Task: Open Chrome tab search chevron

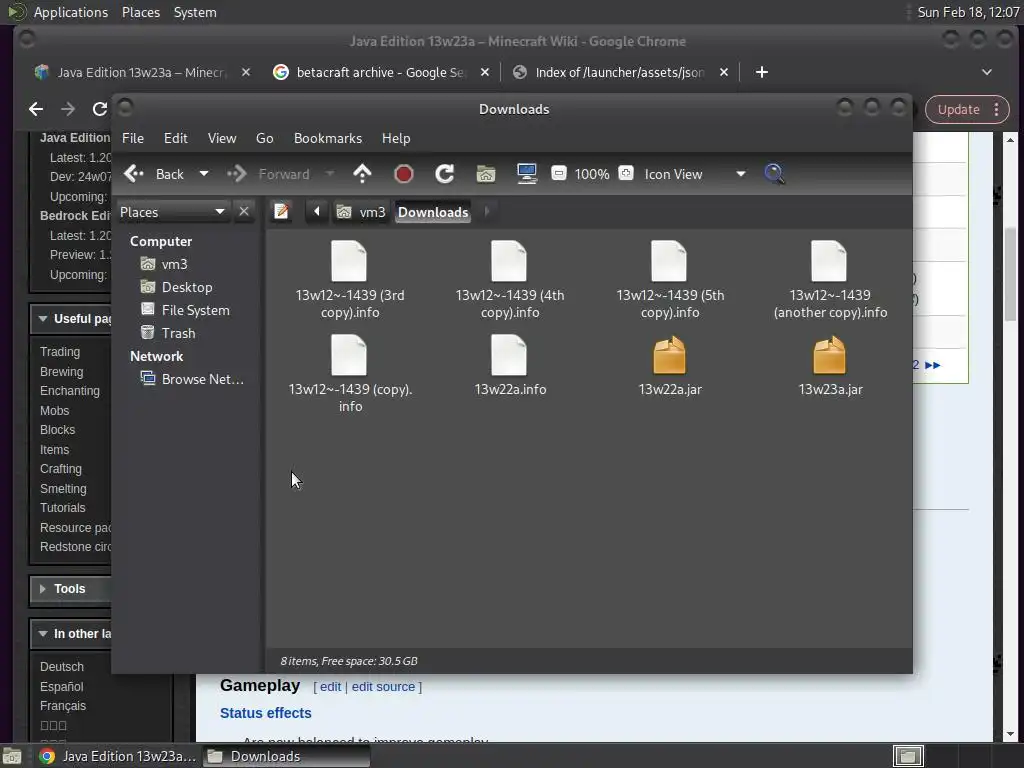Action: pyautogui.click(x=987, y=72)
